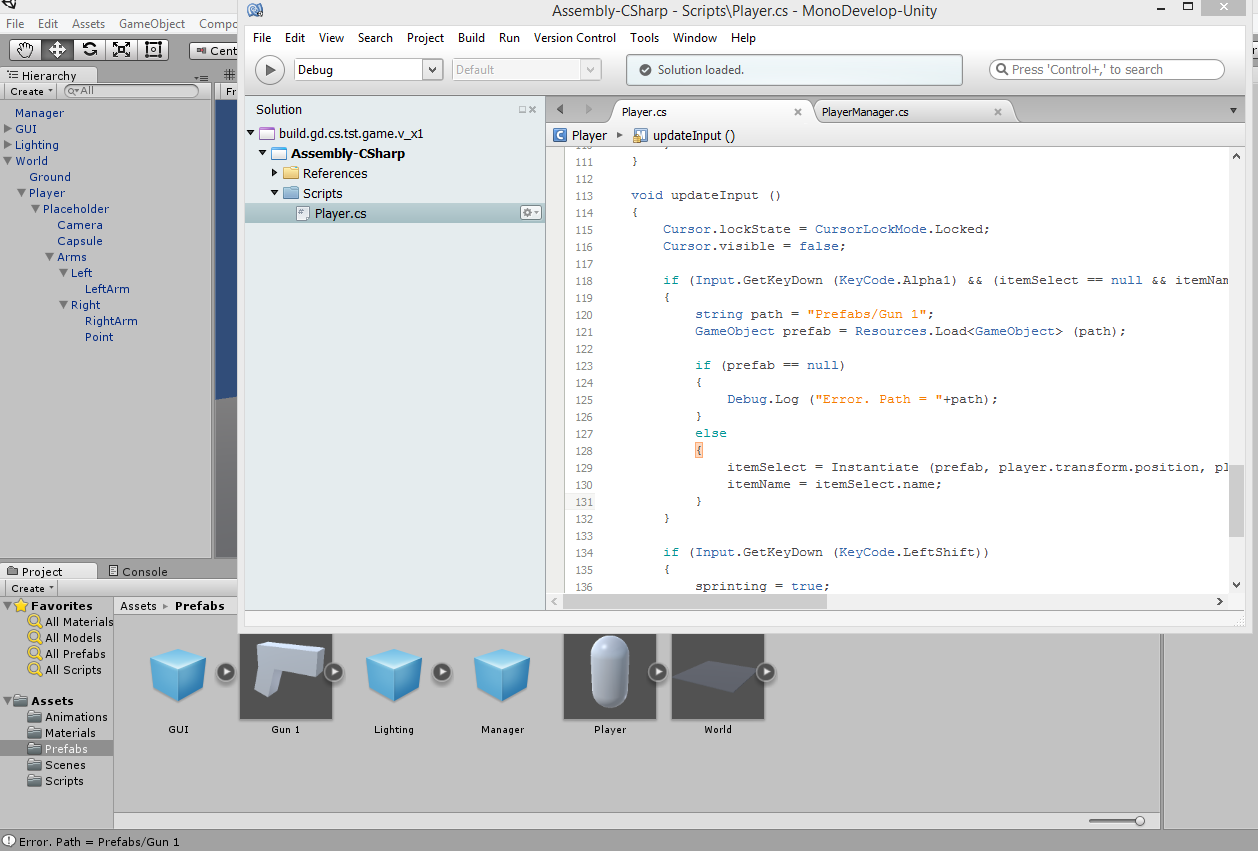
Task: Expand the References folder in Solution
Action: [x=275, y=173]
